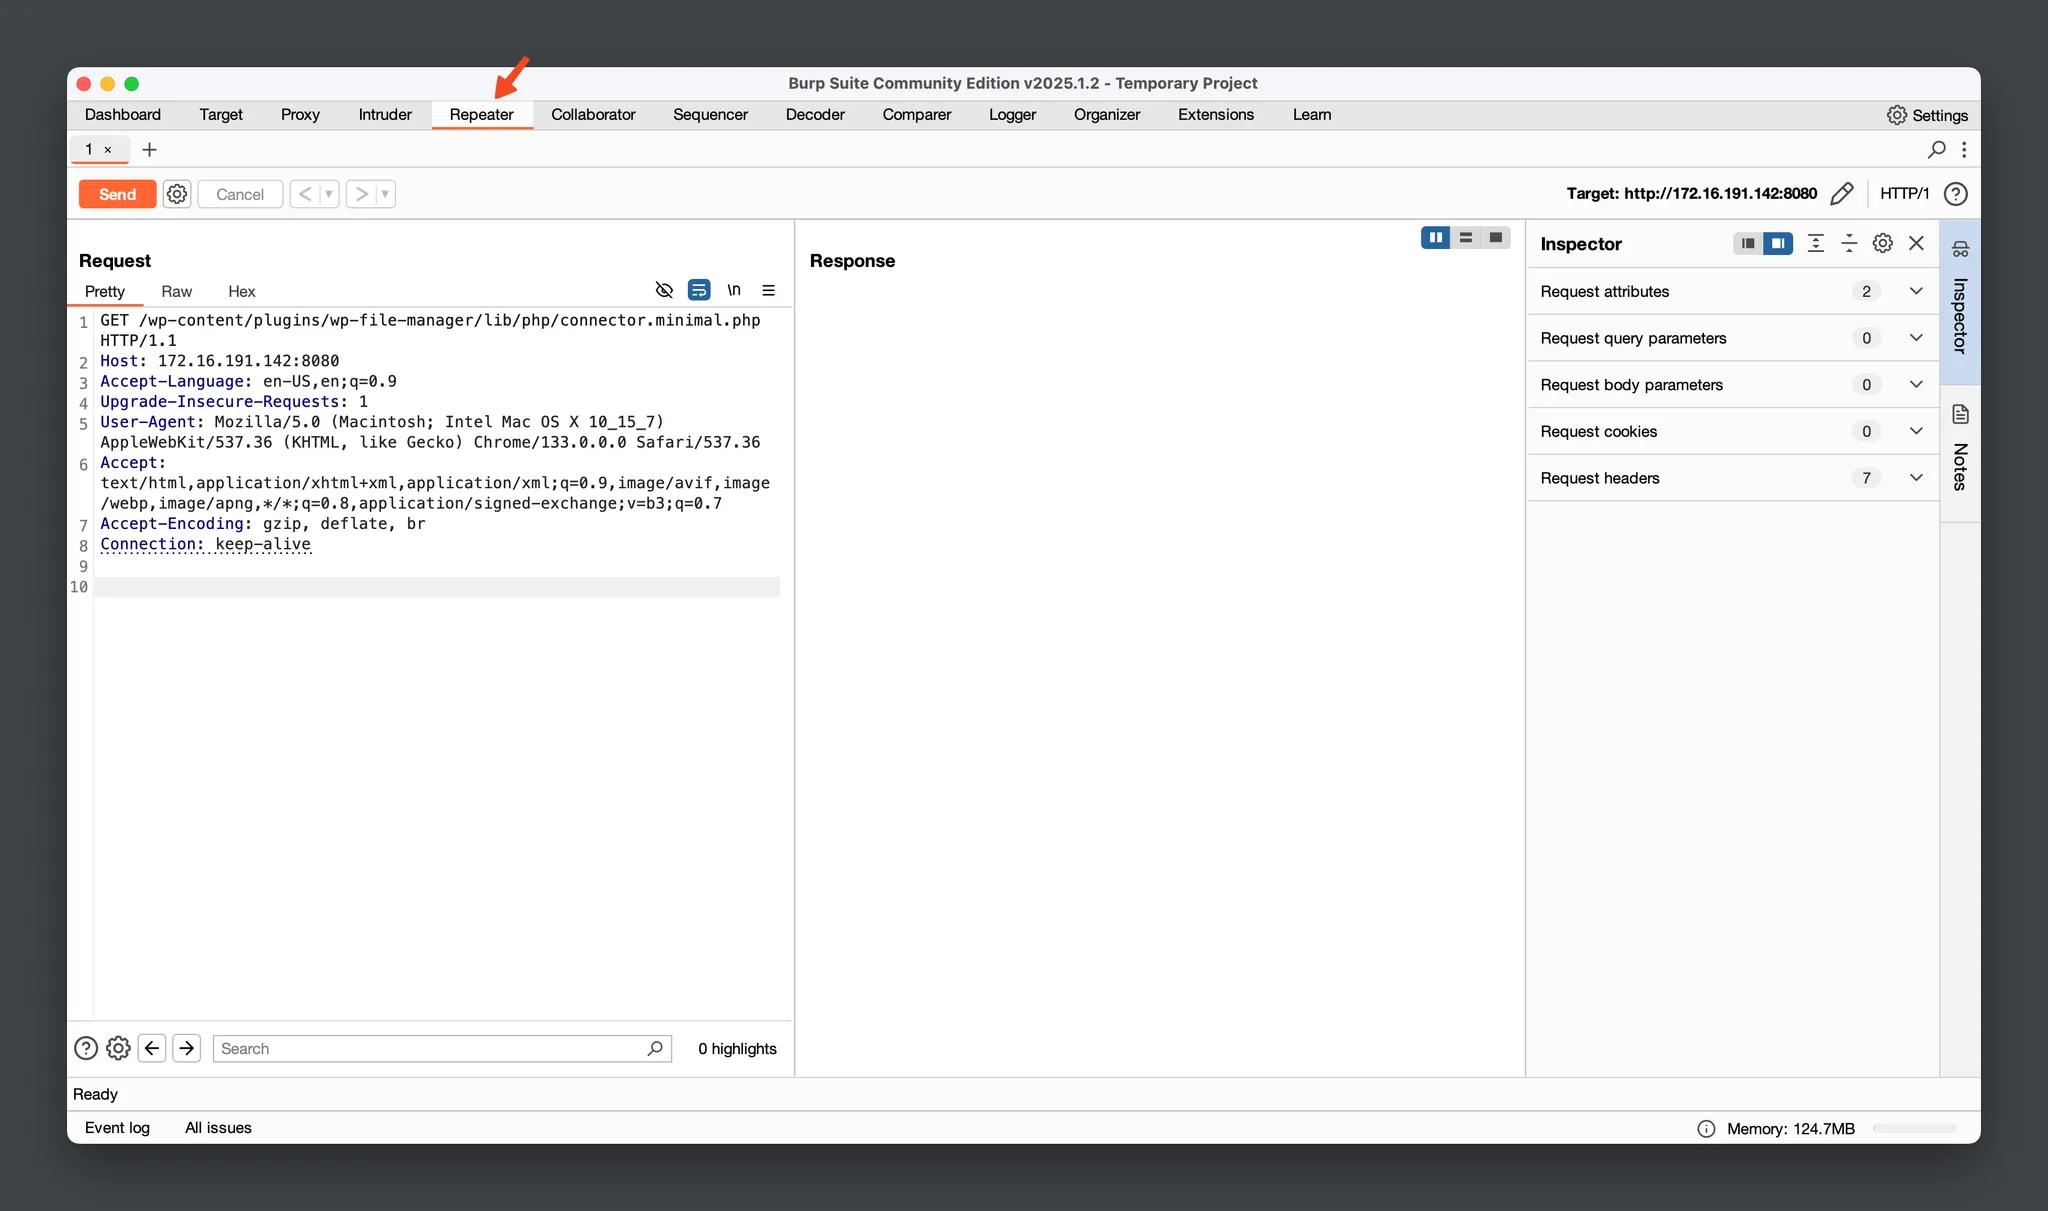Click the orange Send button
The image size is (2048, 1211).
(x=117, y=194)
